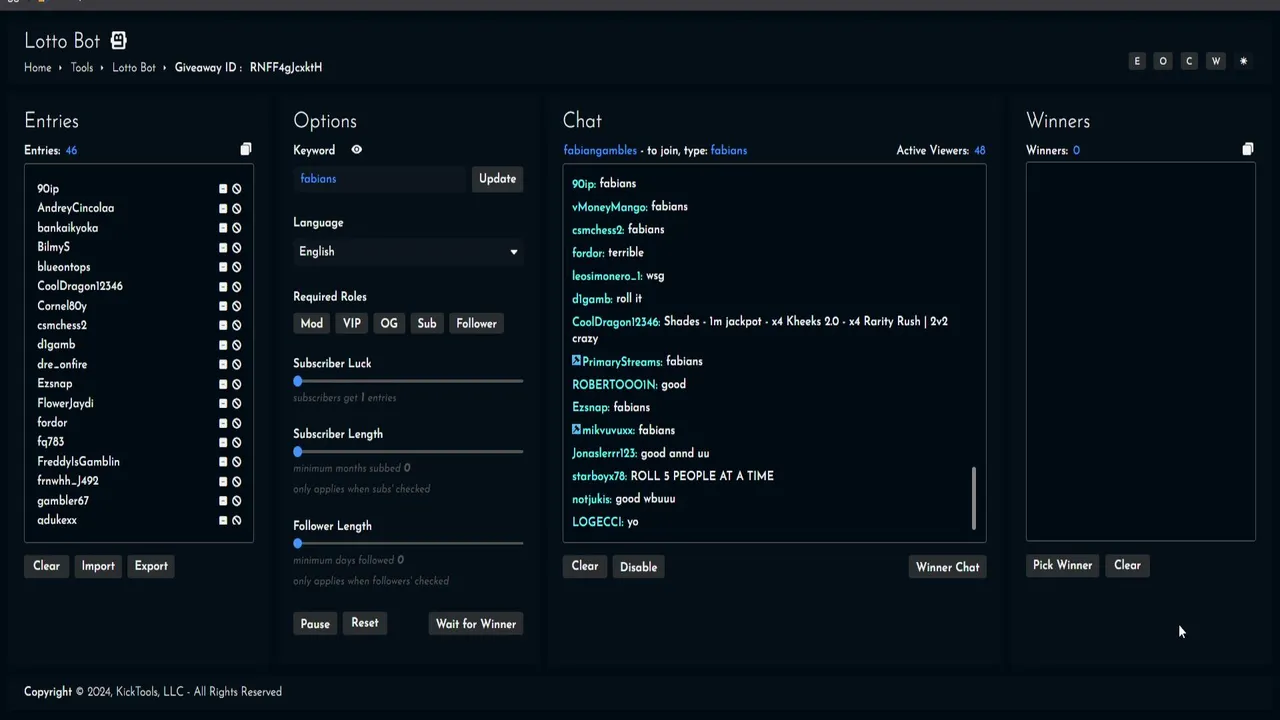
Task: Ban Cornel80y with block icon
Action: (x=237, y=306)
